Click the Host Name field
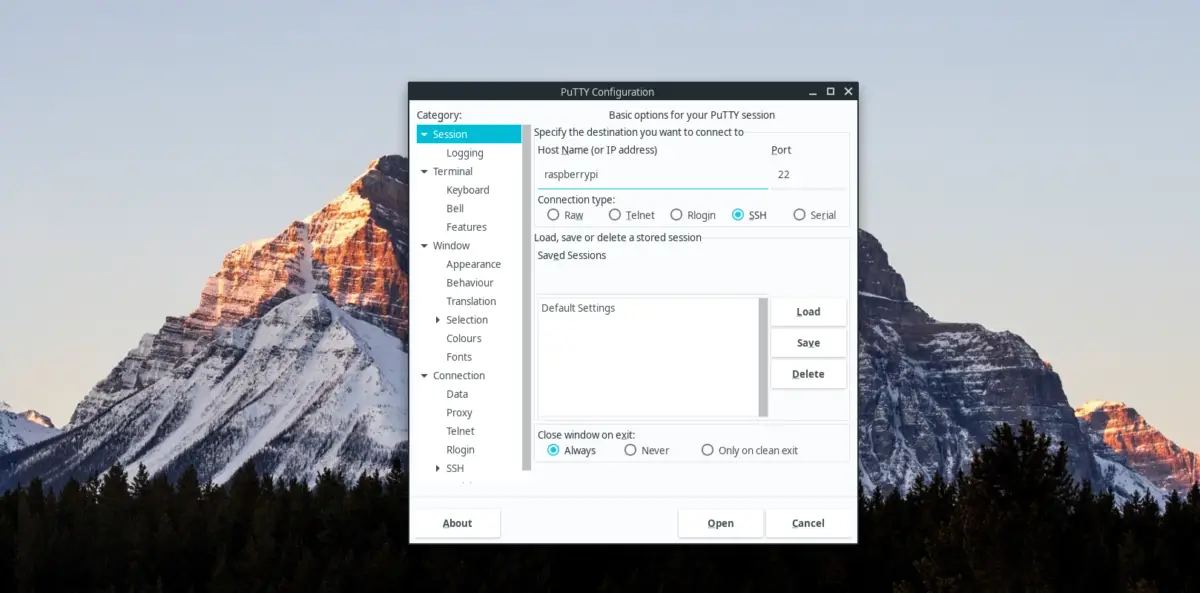Screen dimensions: 1200x593 [x=652, y=174]
